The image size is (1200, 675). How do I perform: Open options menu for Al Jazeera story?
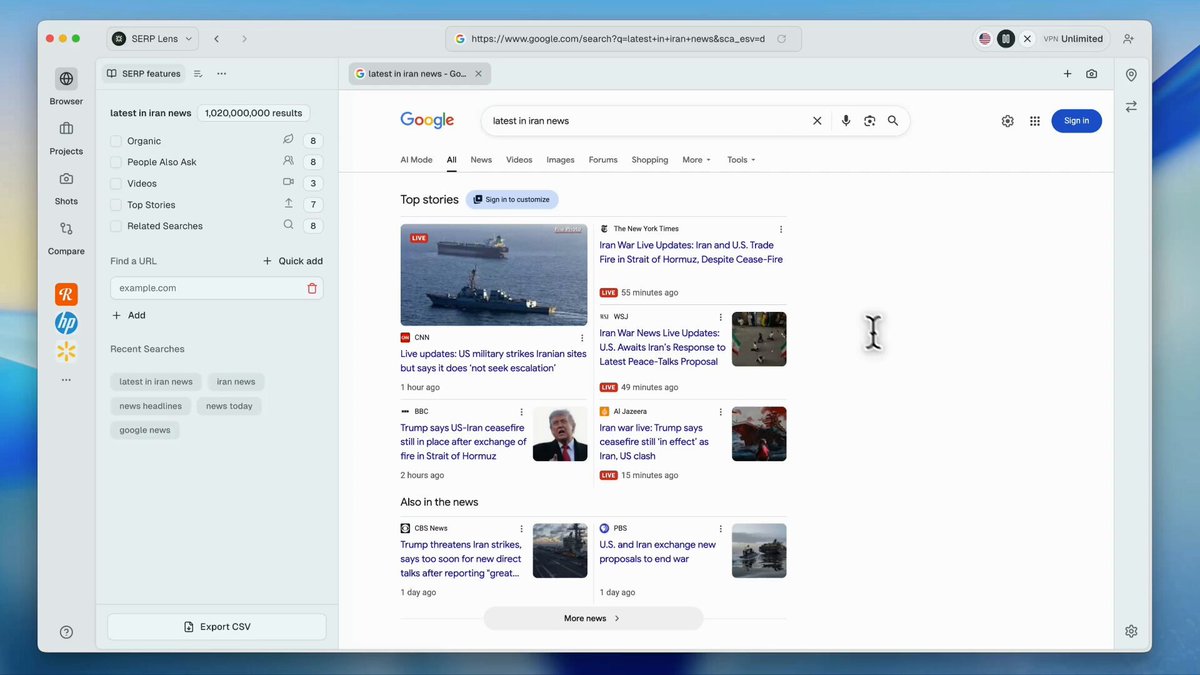pyautogui.click(x=720, y=412)
